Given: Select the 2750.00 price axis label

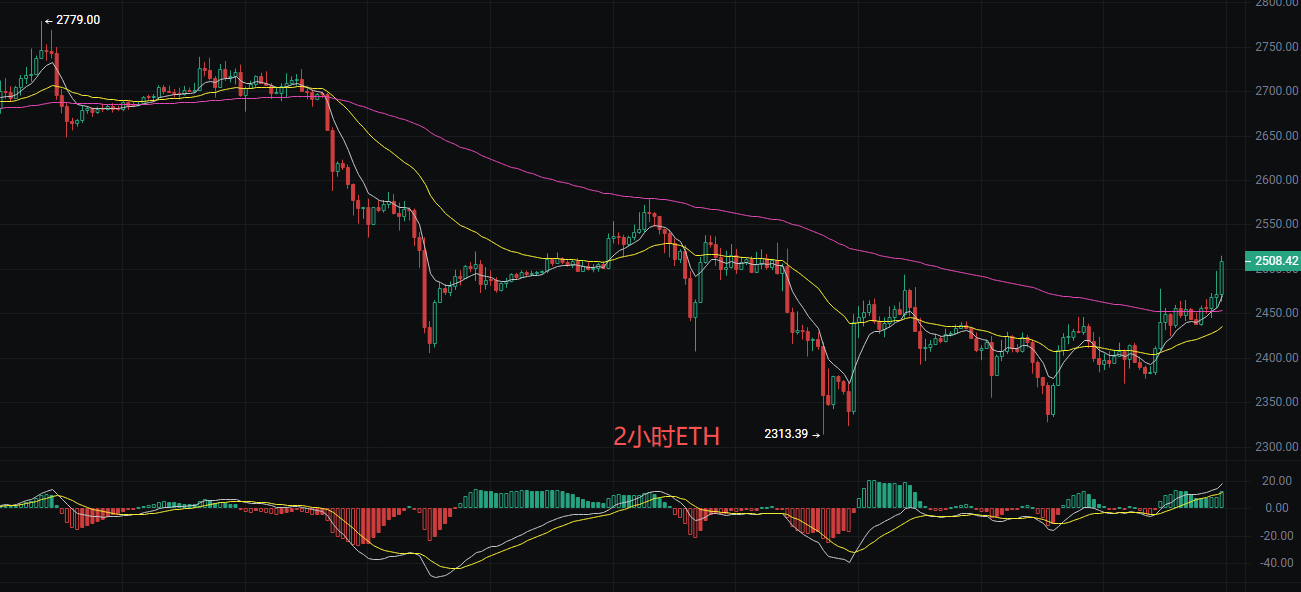Looking at the screenshot, I should point(1276,47).
